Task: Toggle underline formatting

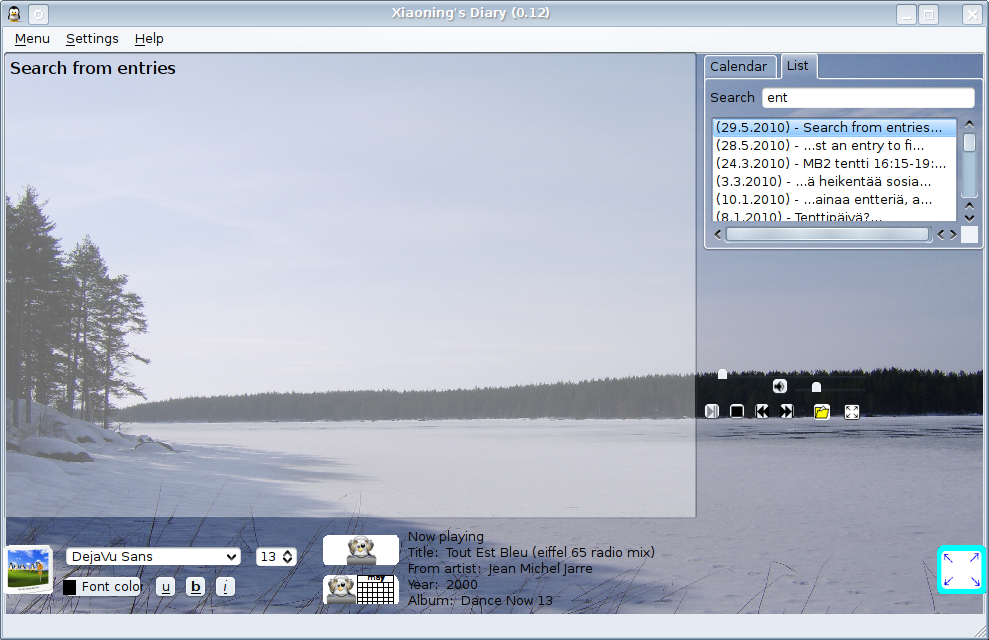Action: 165,587
